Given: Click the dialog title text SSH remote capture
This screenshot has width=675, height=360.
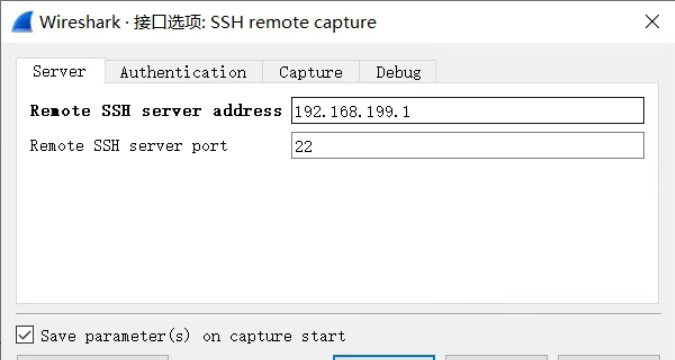Looking at the screenshot, I should pyautogui.click(x=293, y=22).
